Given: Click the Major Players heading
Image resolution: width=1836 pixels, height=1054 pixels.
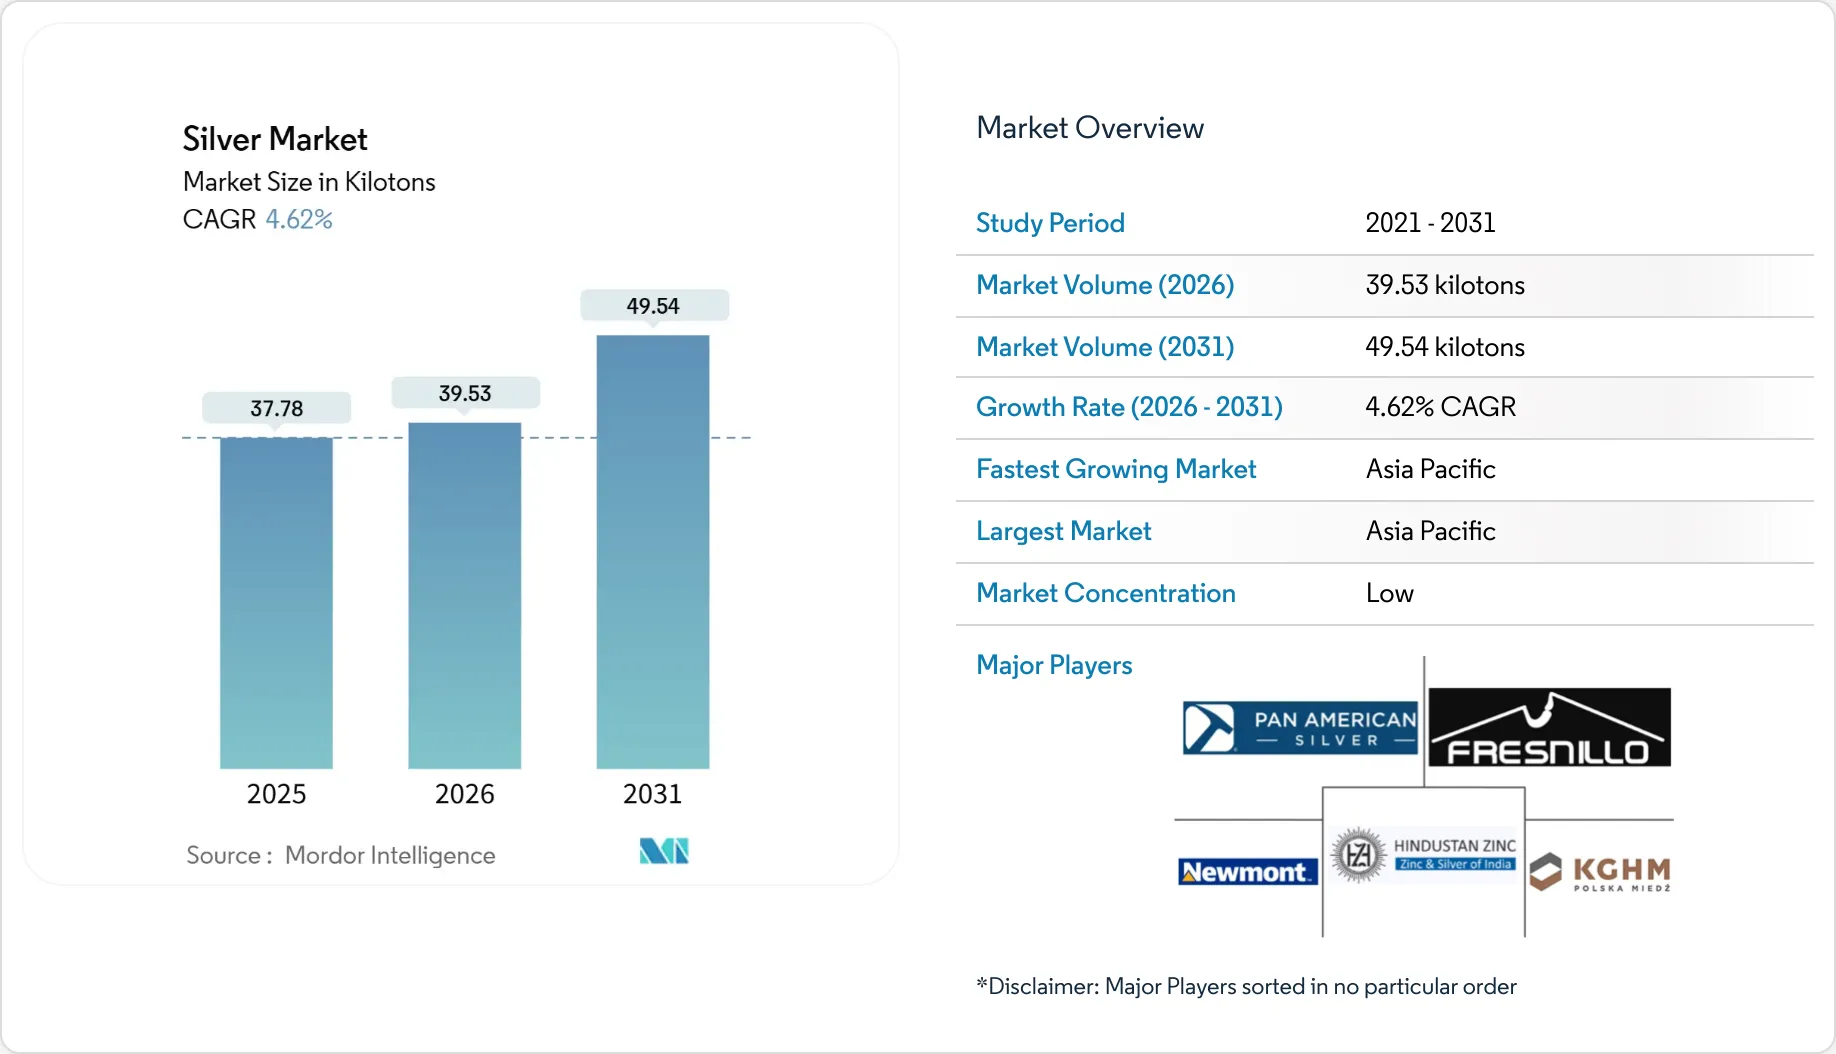Looking at the screenshot, I should tap(1054, 665).
